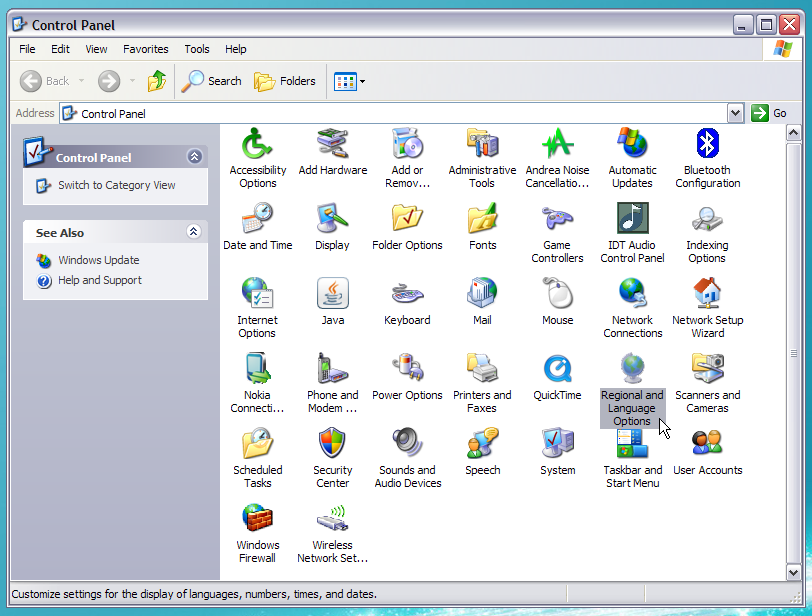Open Game Controllers icon
Image resolution: width=812 pixels, height=616 pixels.
557,218
